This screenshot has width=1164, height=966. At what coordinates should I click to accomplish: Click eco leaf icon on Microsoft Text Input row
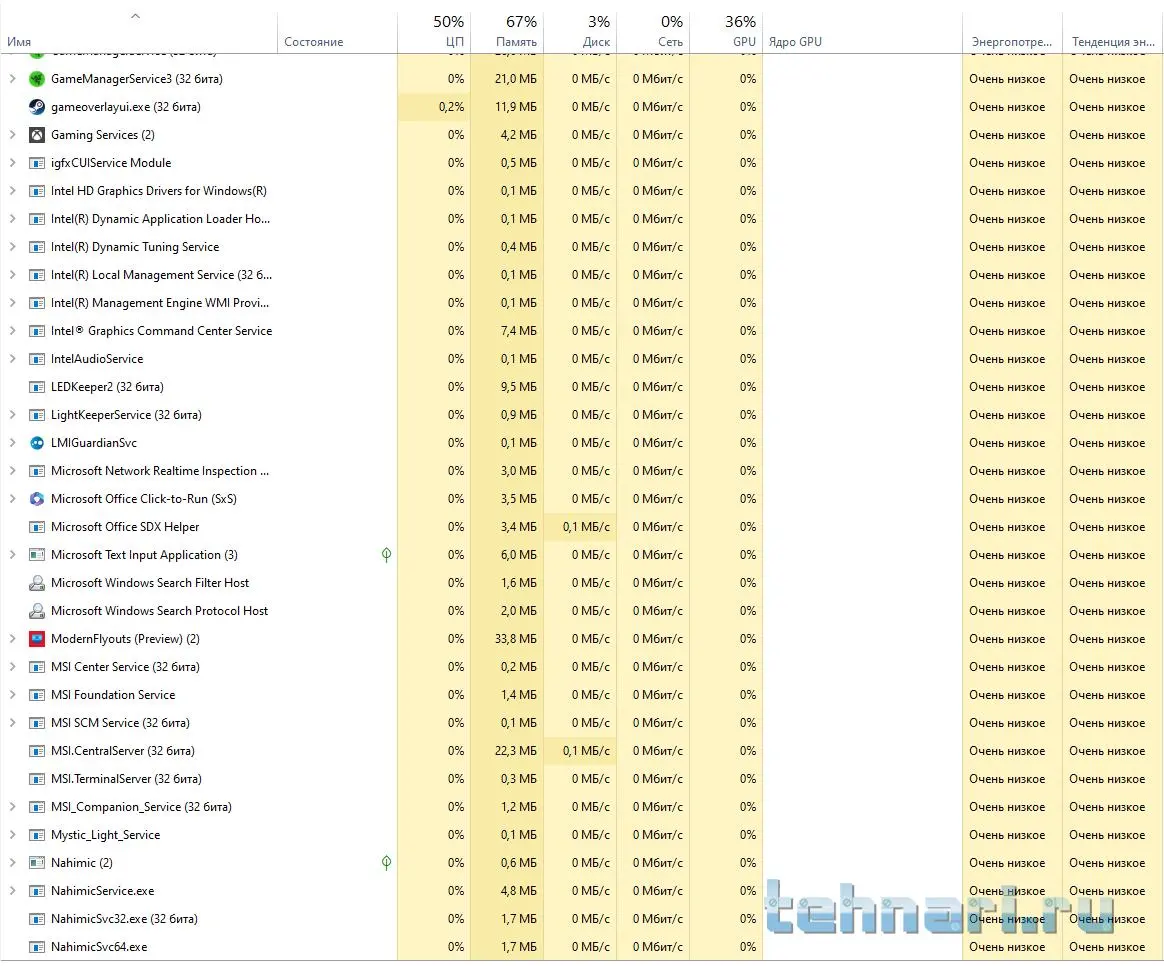click(x=386, y=555)
